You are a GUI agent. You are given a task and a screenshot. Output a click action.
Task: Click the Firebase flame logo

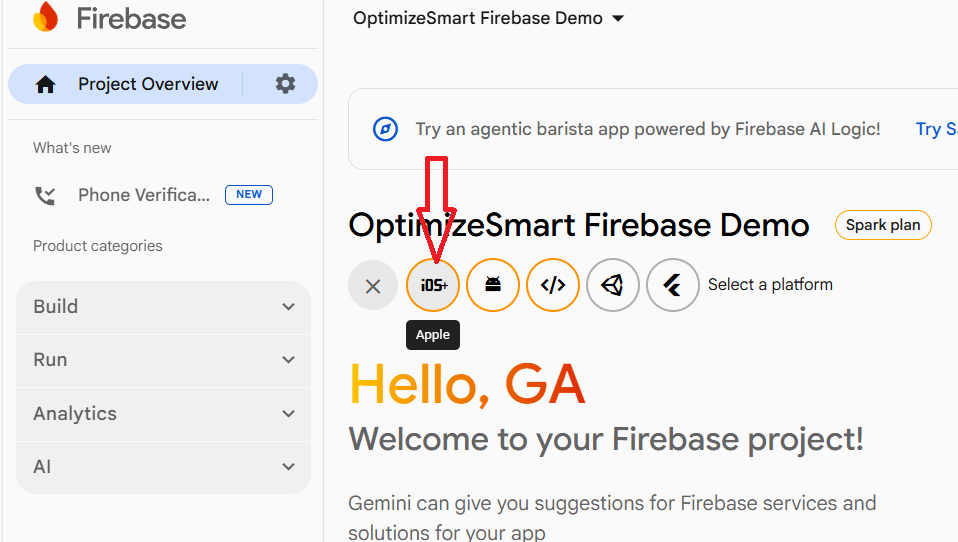point(46,16)
